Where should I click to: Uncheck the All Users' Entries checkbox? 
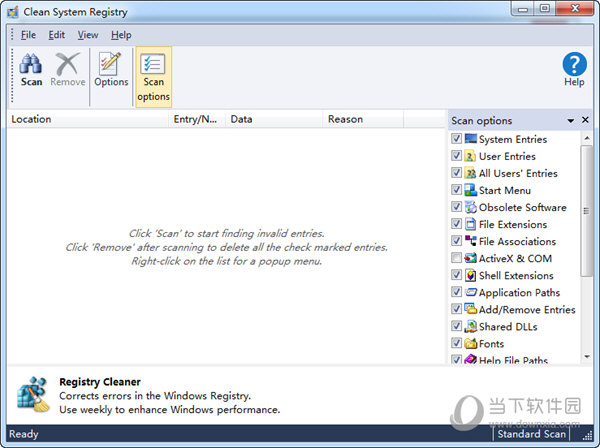(x=456, y=173)
